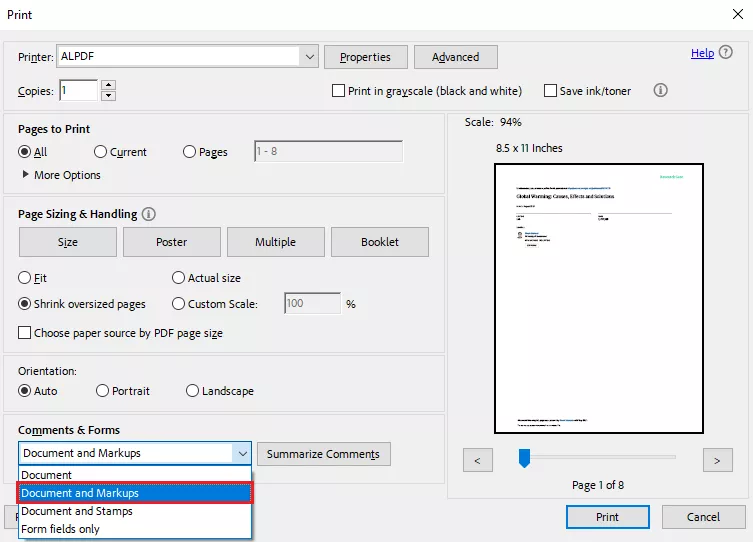Screen dimensions: 753x542
Task: Select the Poster button
Action: click(171, 242)
